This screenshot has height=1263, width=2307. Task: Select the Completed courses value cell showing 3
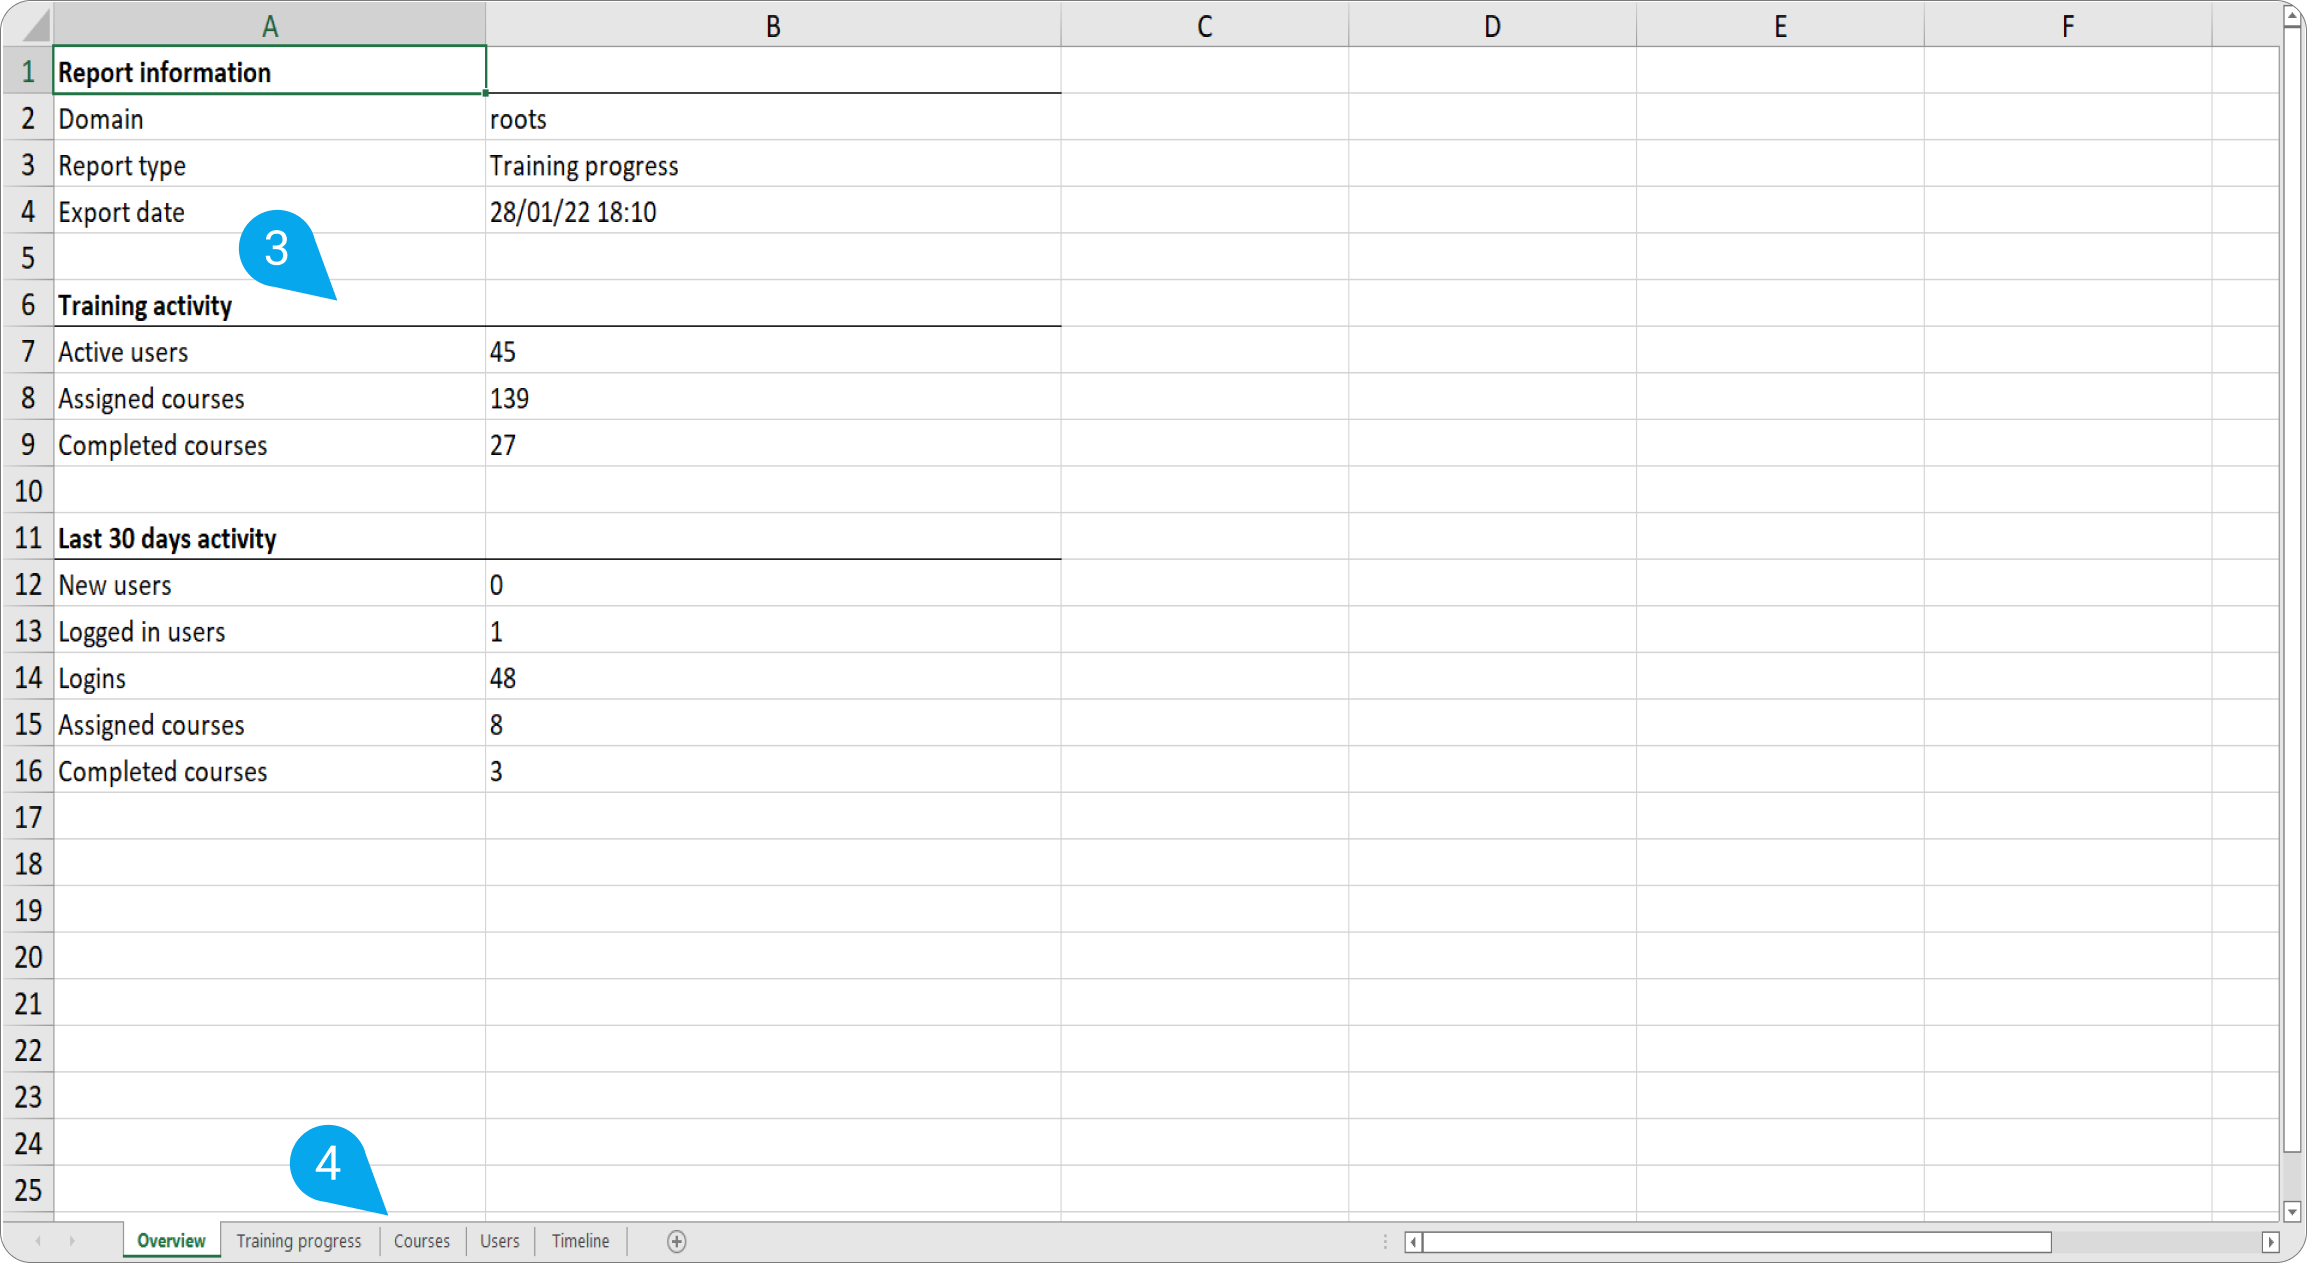pyautogui.click(x=773, y=771)
